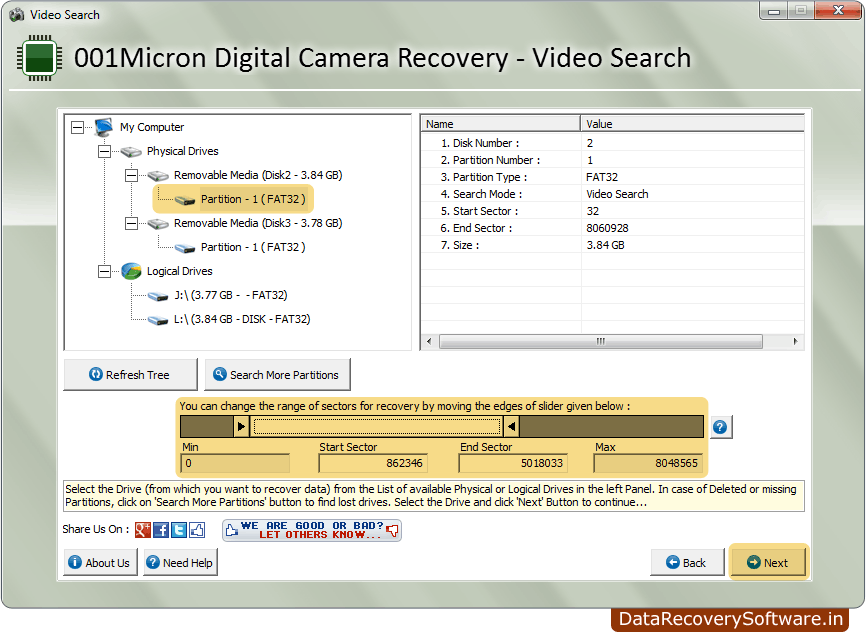Click the left slider handle arrow
This screenshot has width=866, height=632.
[x=241, y=426]
